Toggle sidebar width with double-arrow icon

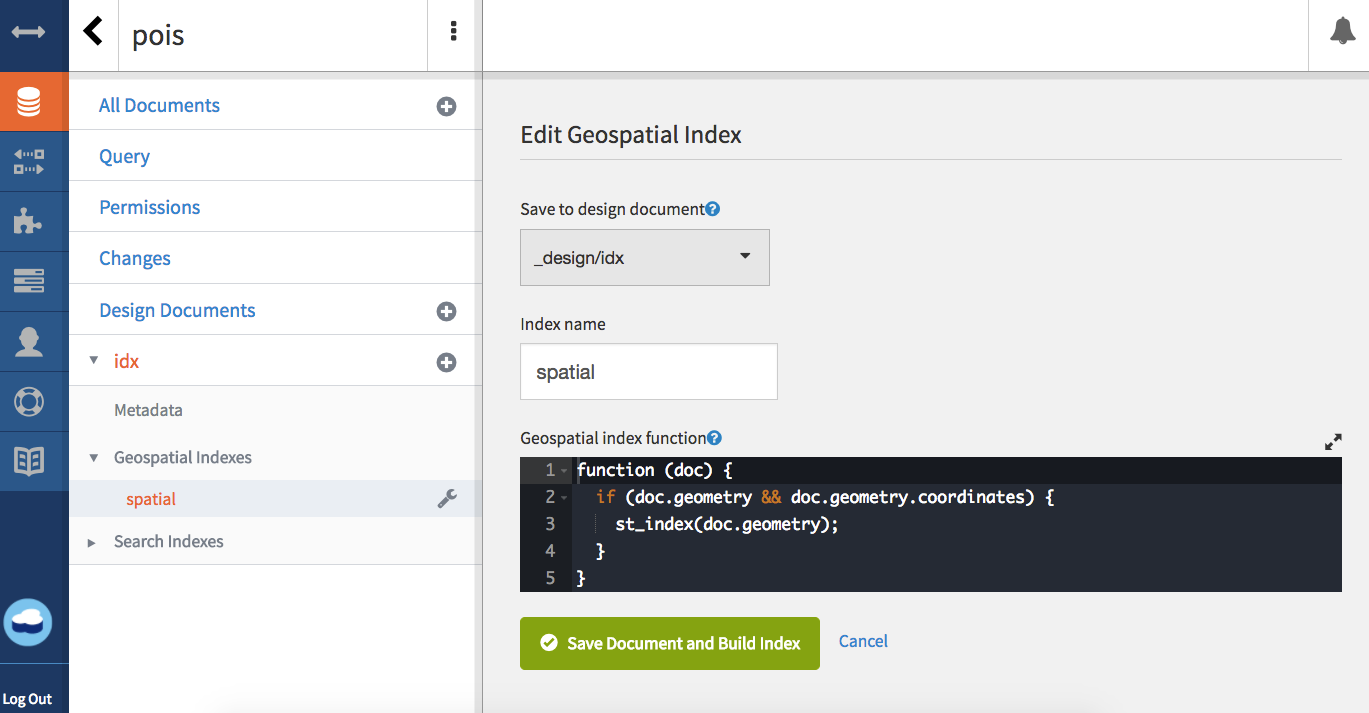[28, 33]
